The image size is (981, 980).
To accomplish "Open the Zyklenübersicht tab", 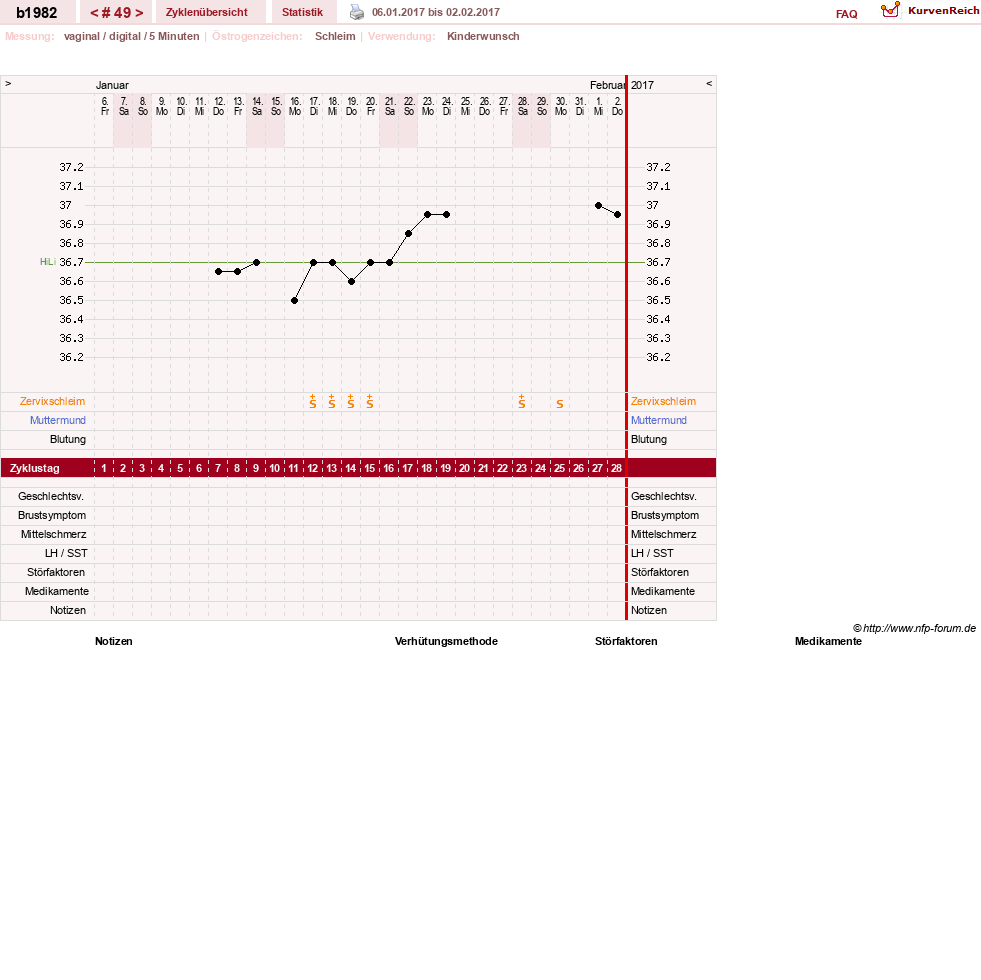I will click(x=206, y=12).
